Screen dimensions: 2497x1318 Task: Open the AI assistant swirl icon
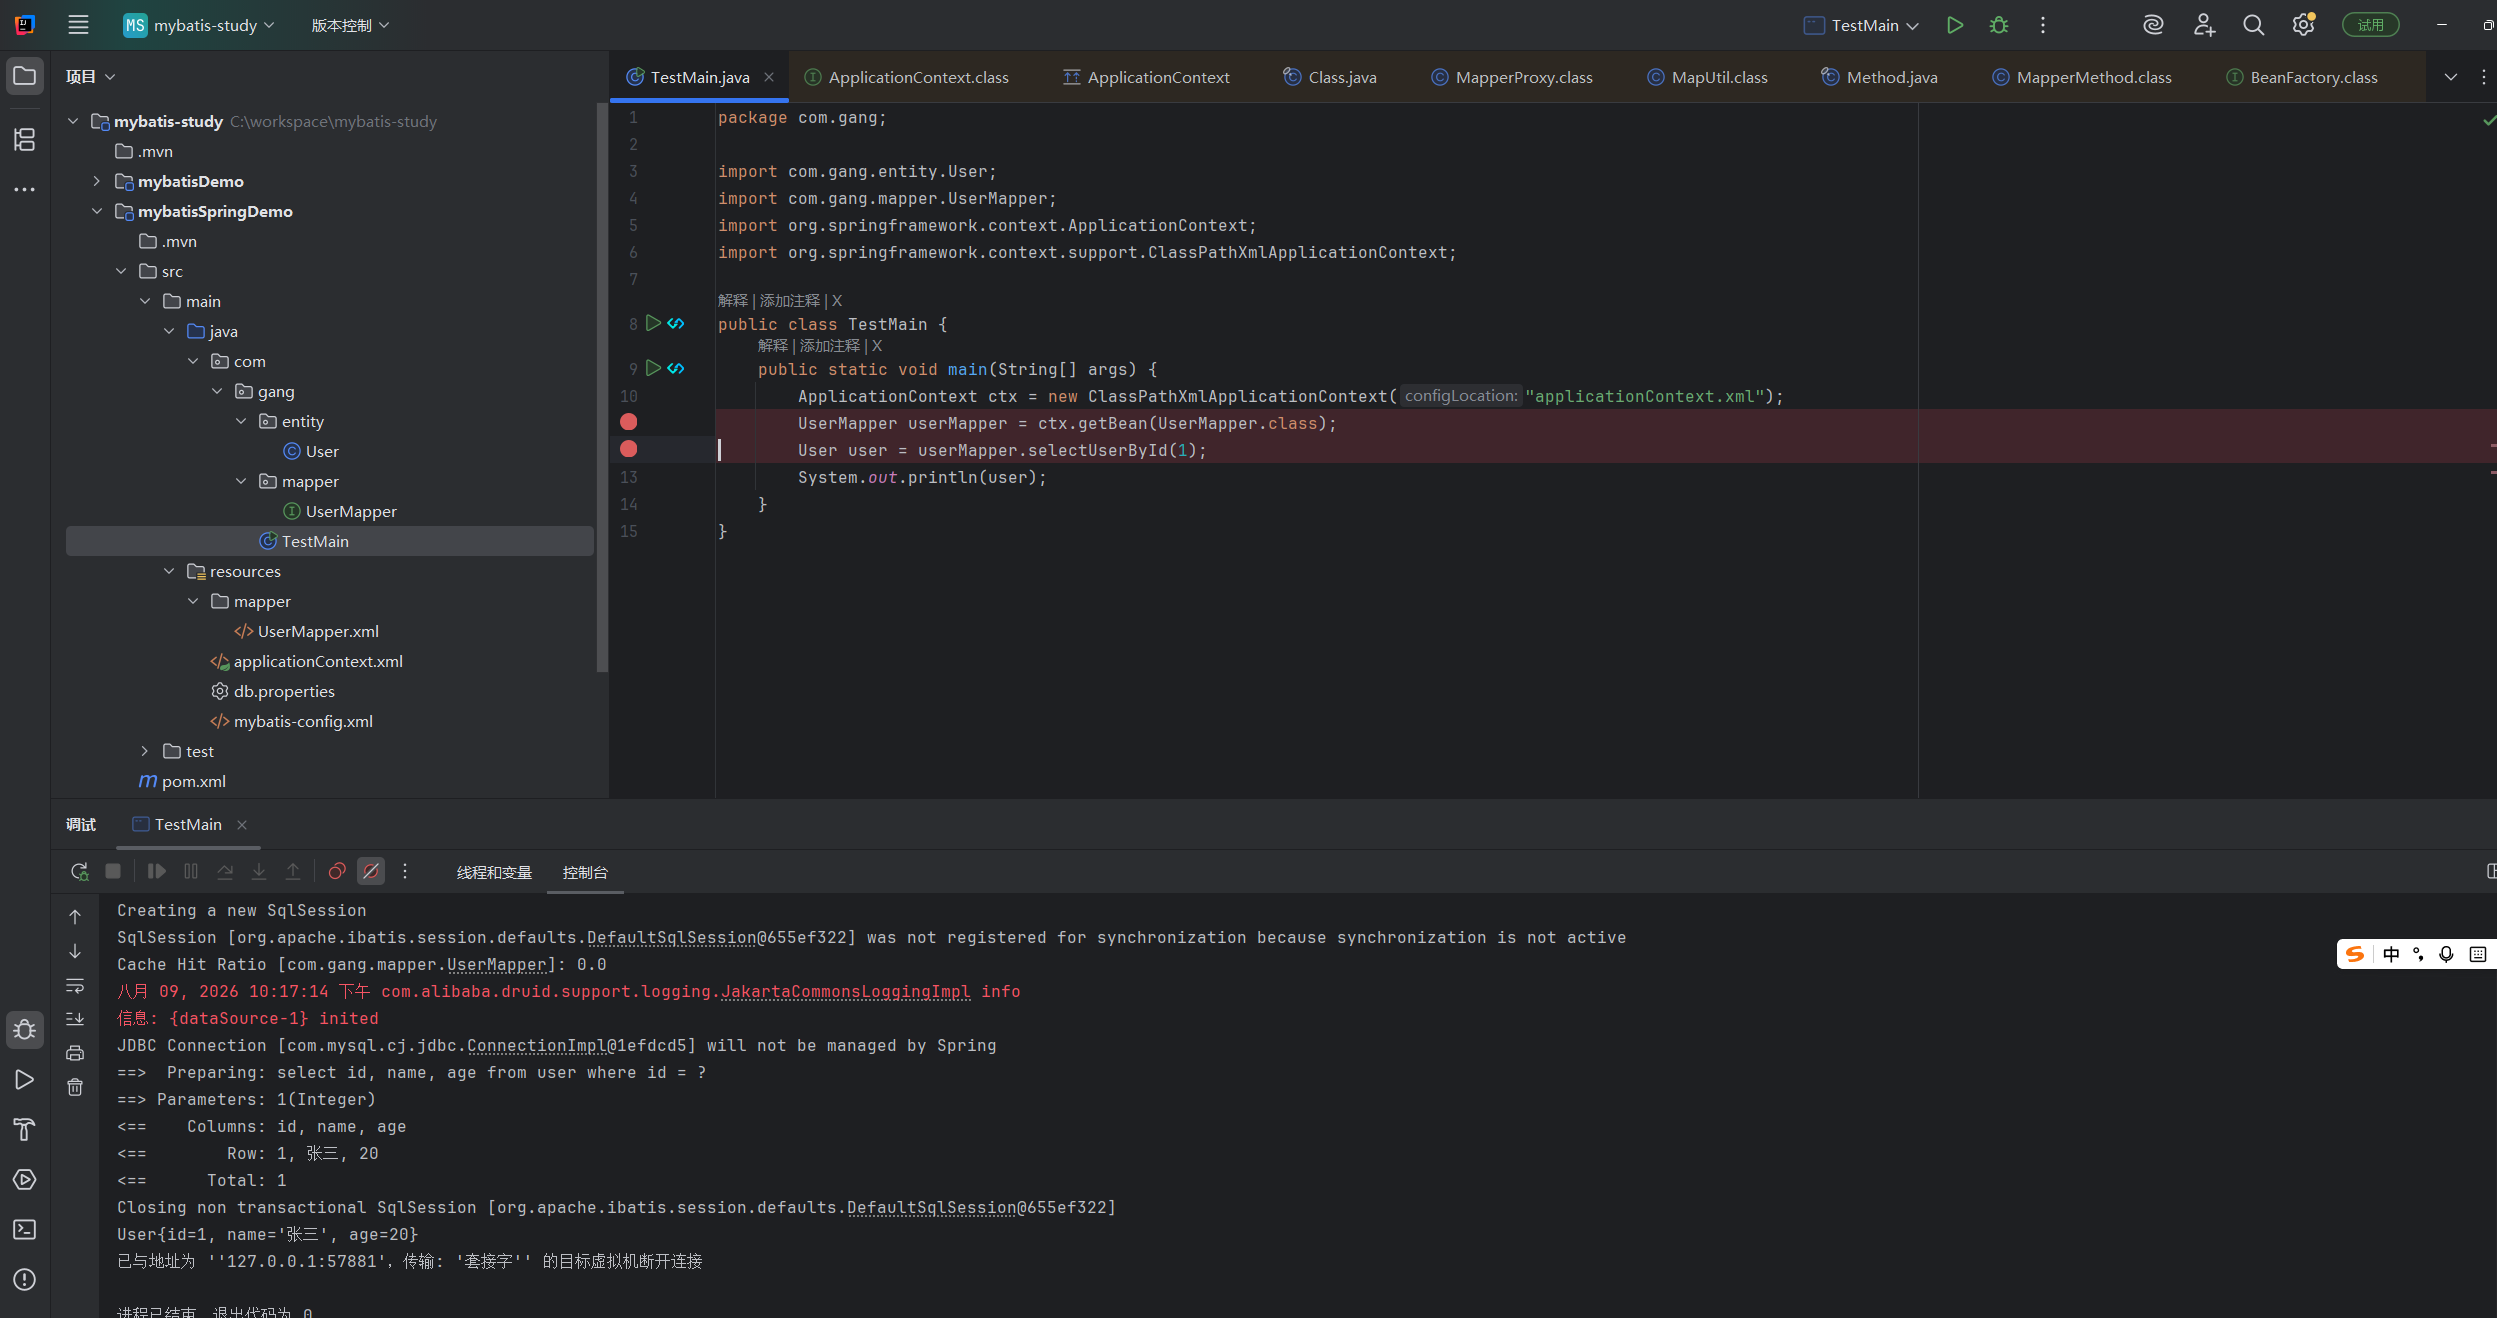click(x=2153, y=25)
